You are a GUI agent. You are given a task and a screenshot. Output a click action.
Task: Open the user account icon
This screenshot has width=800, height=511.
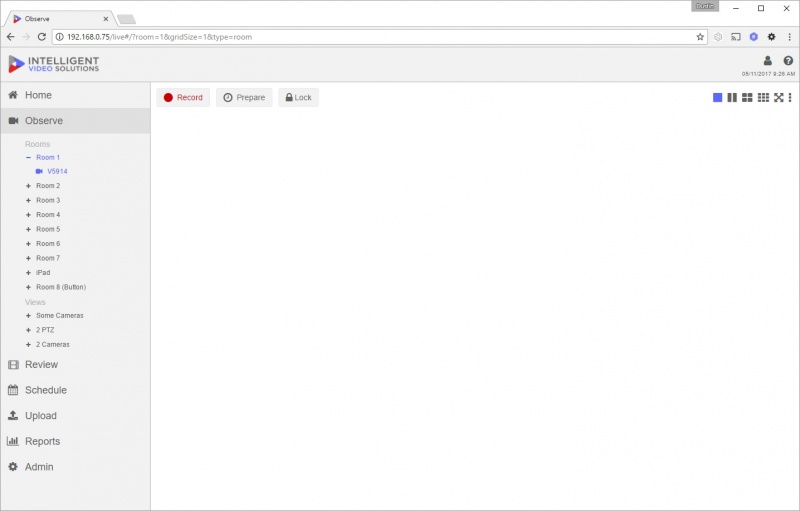pos(767,61)
